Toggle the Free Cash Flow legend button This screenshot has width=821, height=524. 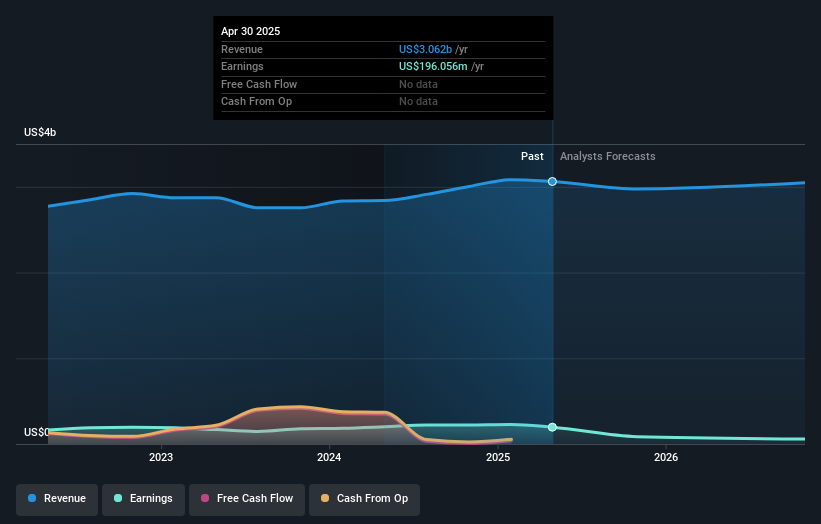pos(247,499)
